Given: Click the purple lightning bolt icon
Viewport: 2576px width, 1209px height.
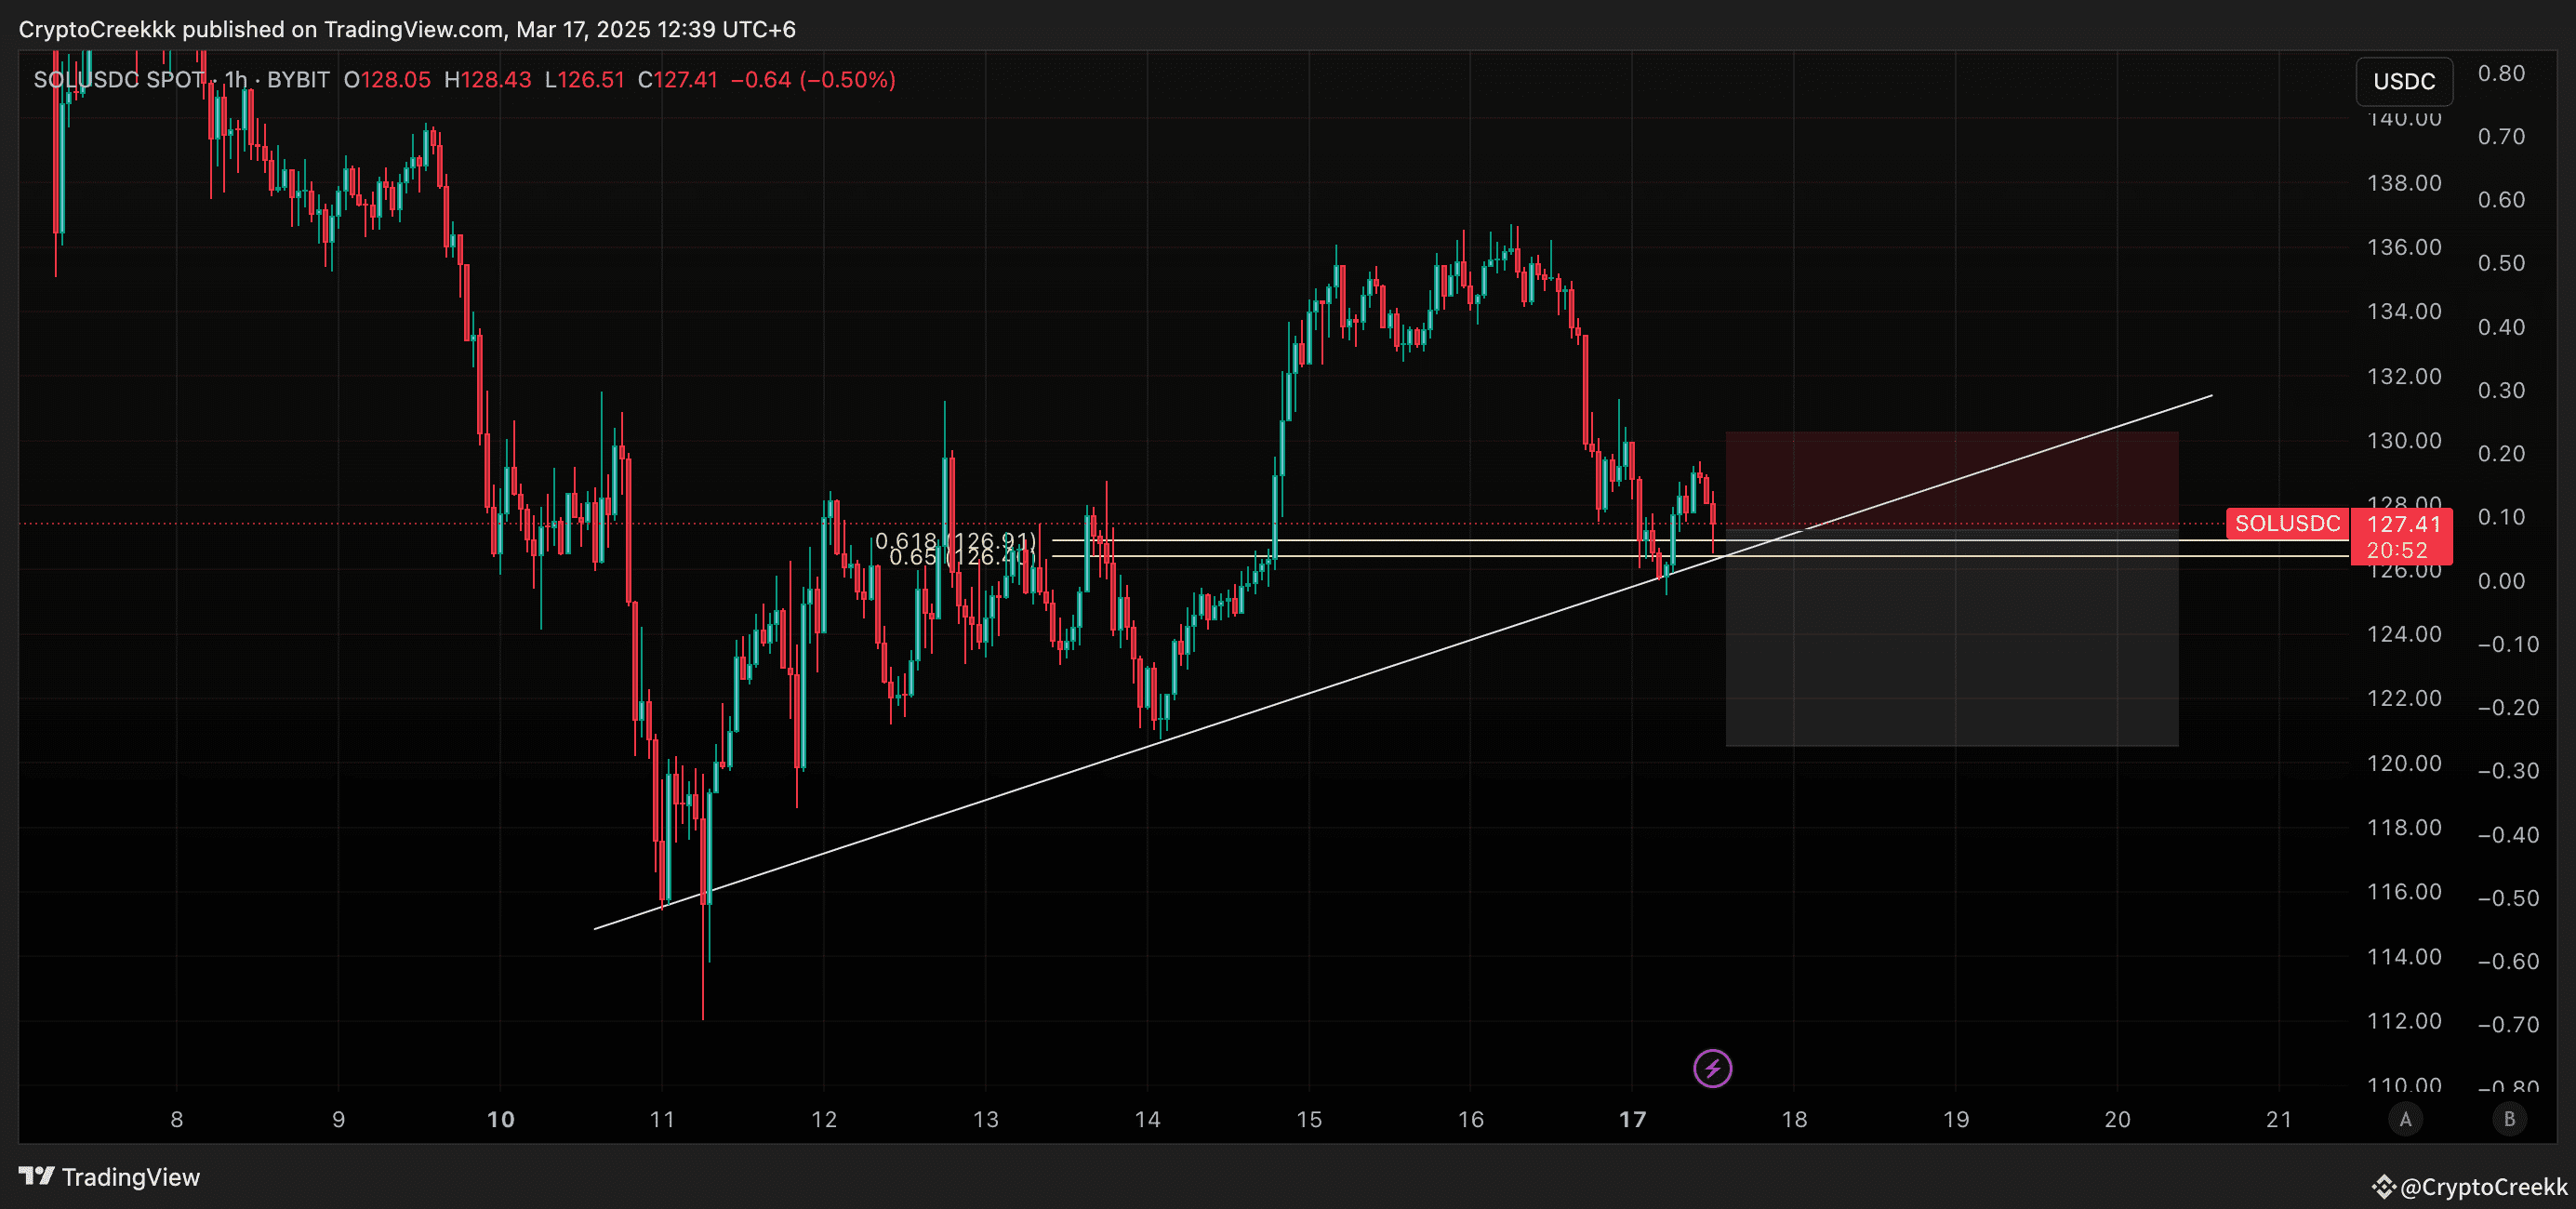Looking at the screenshot, I should [x=1712, y=1068].
